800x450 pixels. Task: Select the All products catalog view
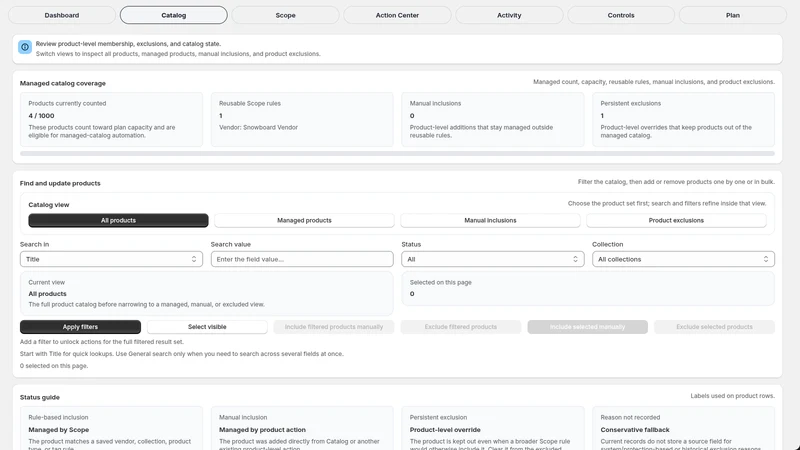[x=118, y=220]
